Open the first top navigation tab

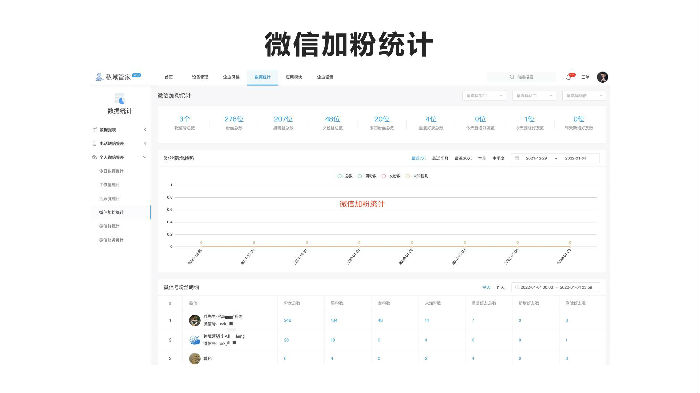pyautogui.click(x=169, y=77)
